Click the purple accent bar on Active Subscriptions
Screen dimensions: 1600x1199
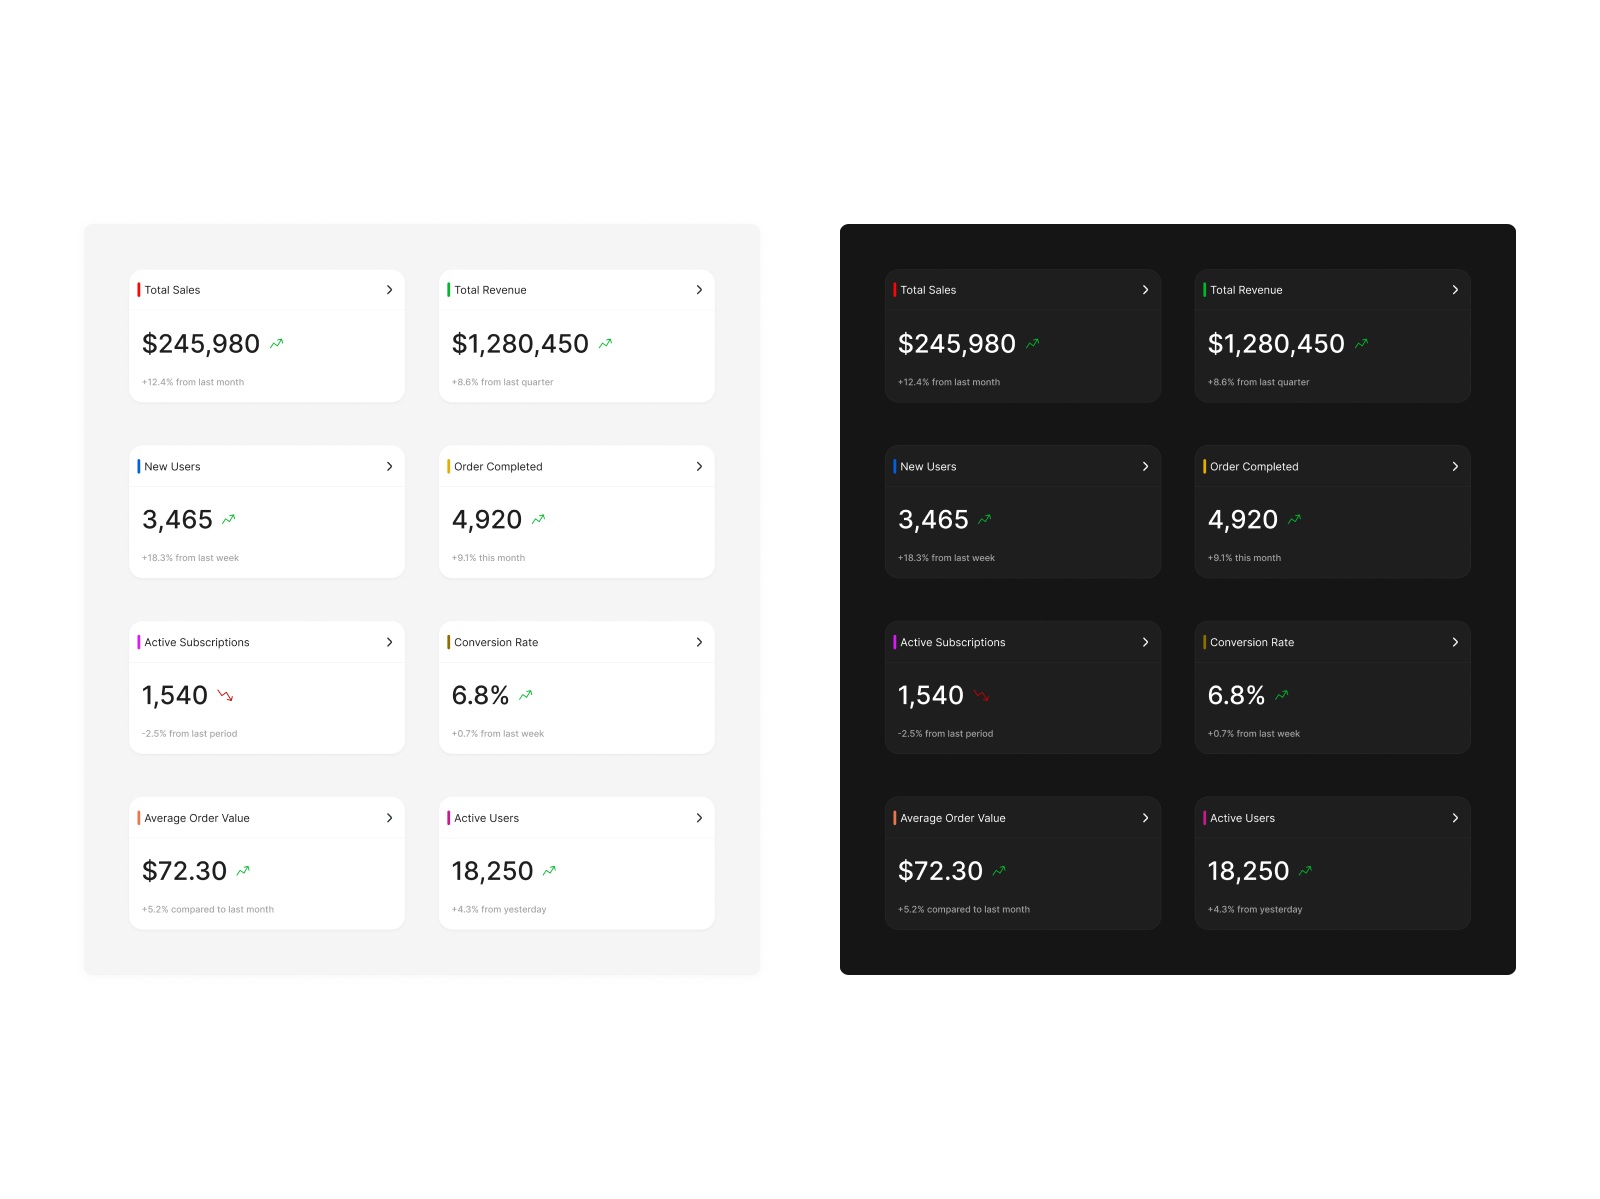139,642
